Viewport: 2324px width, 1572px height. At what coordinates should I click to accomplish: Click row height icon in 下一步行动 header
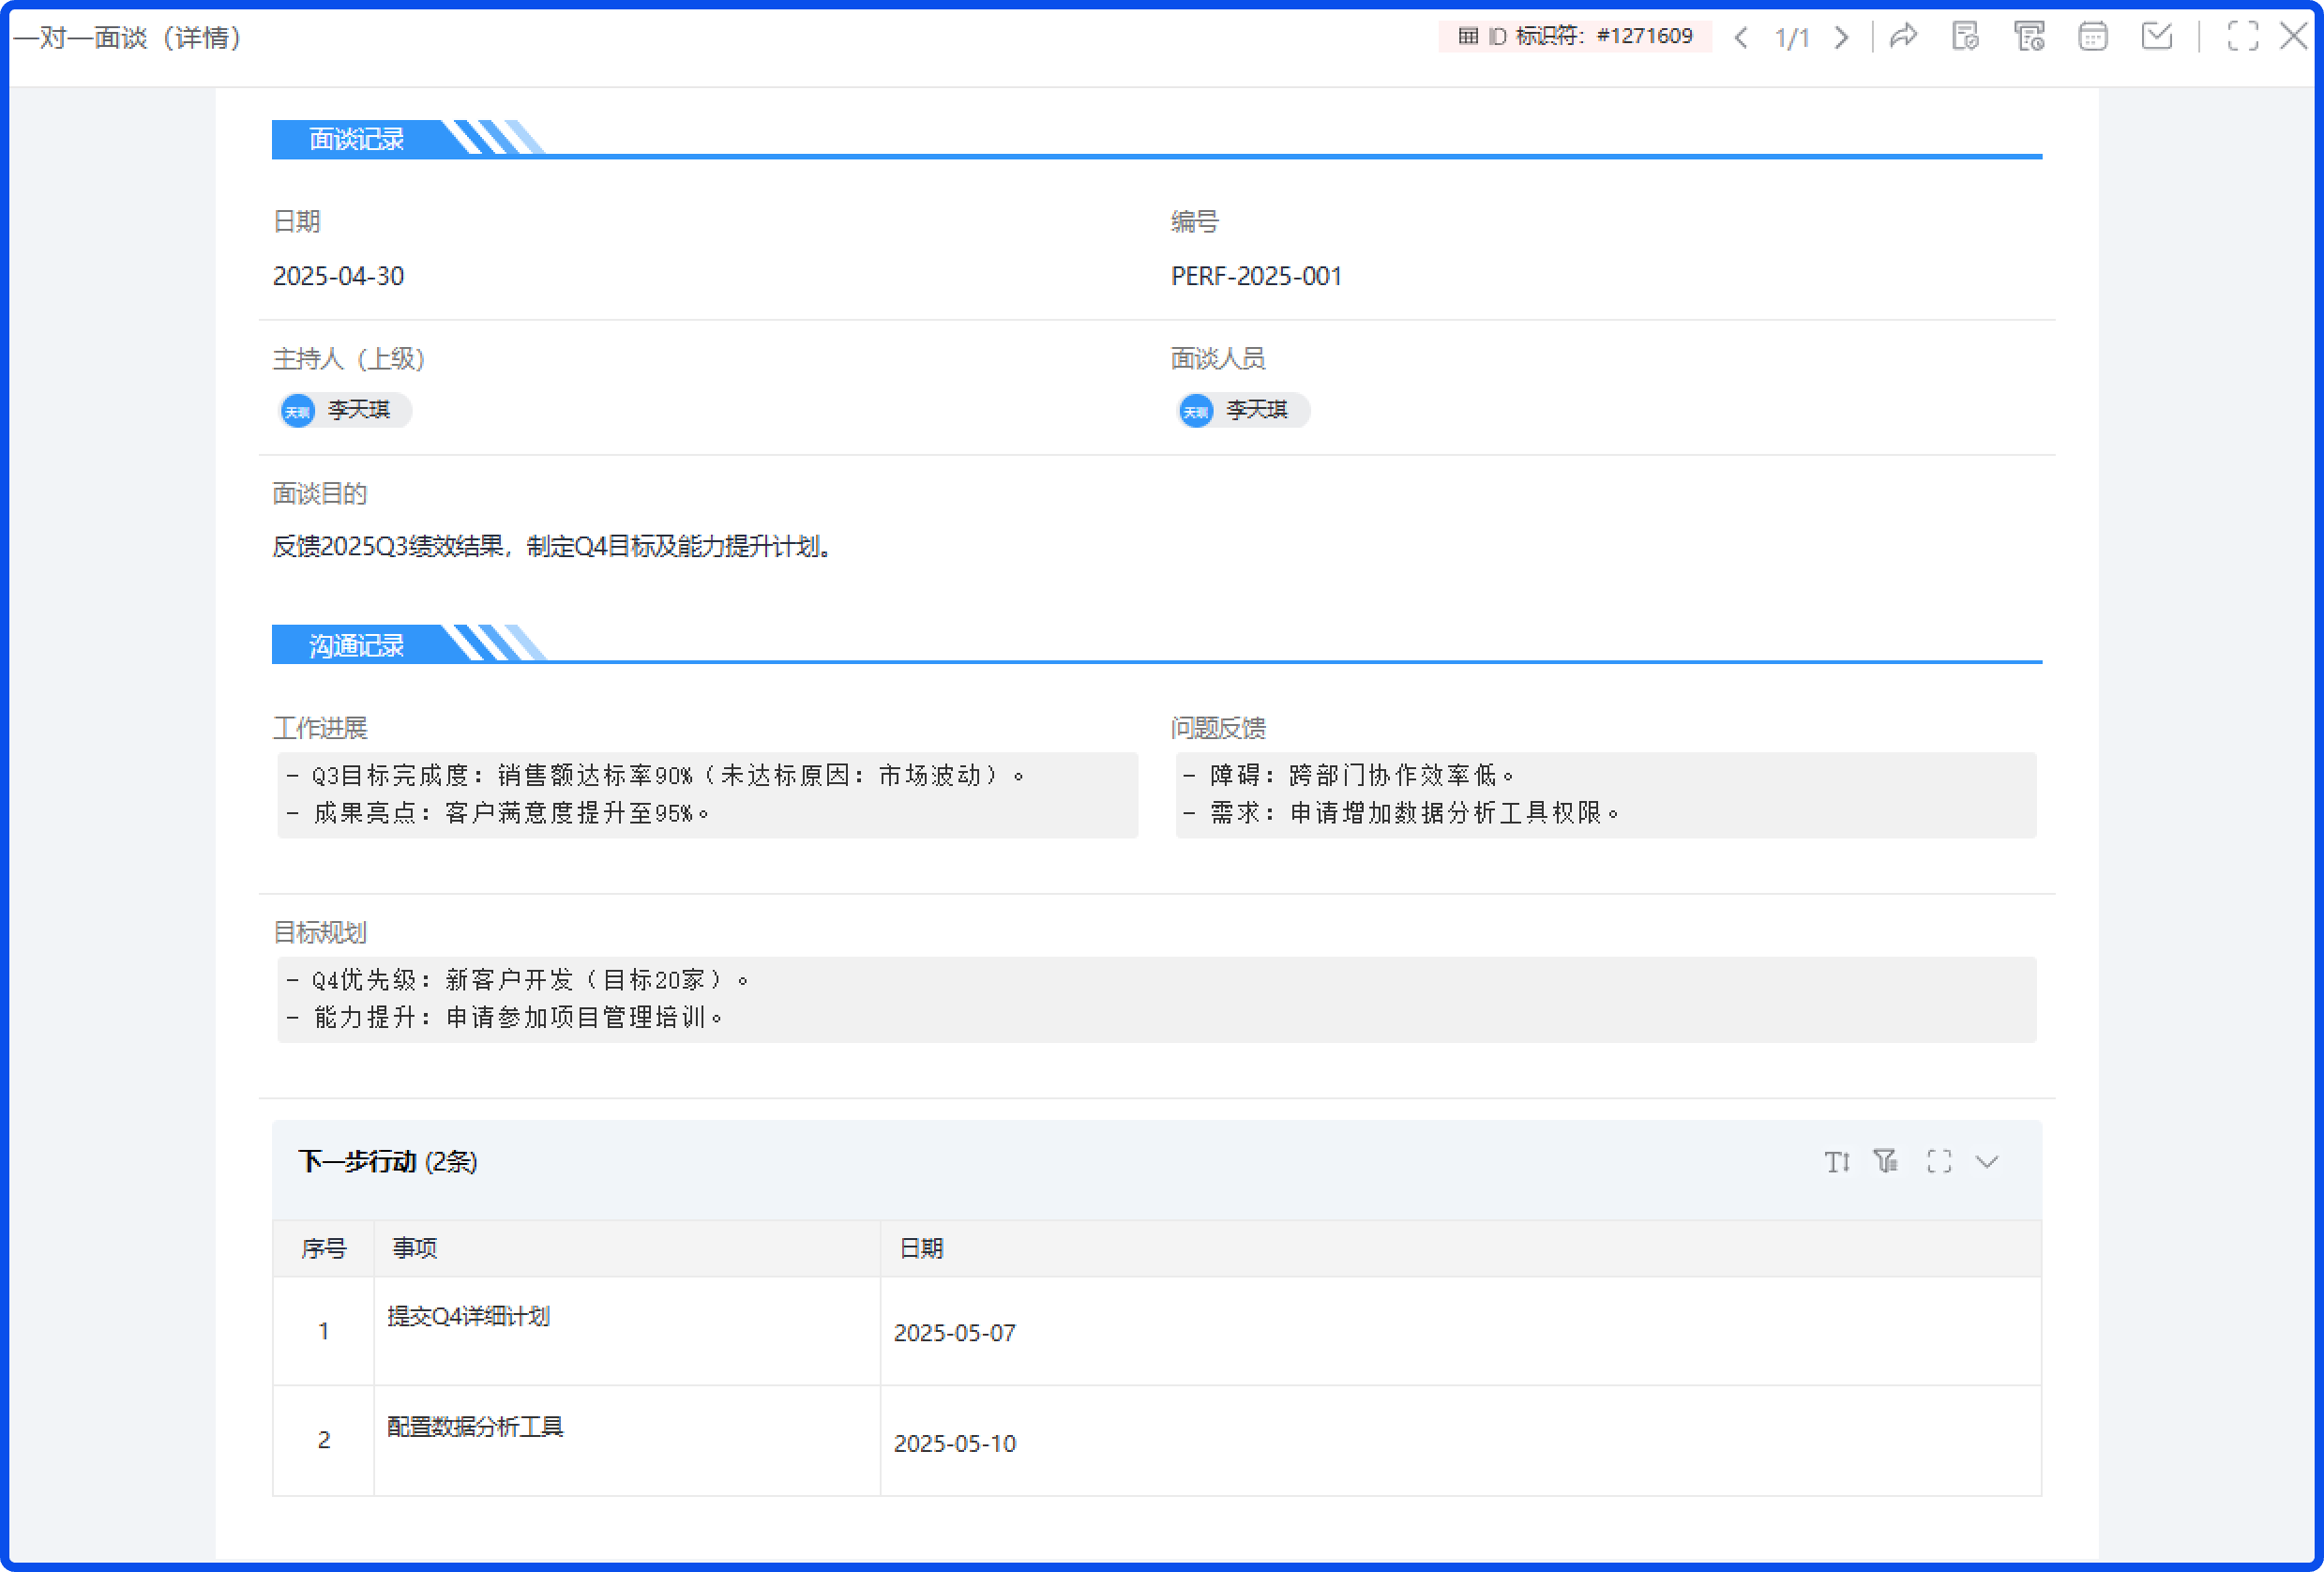tap(1837, 1162)
